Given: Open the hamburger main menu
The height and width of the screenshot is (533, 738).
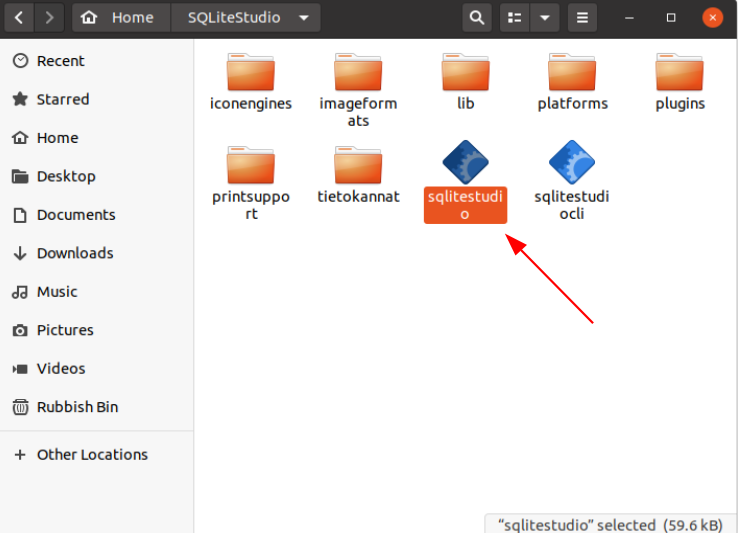Looking at the screenshot, I should point(581,18).
